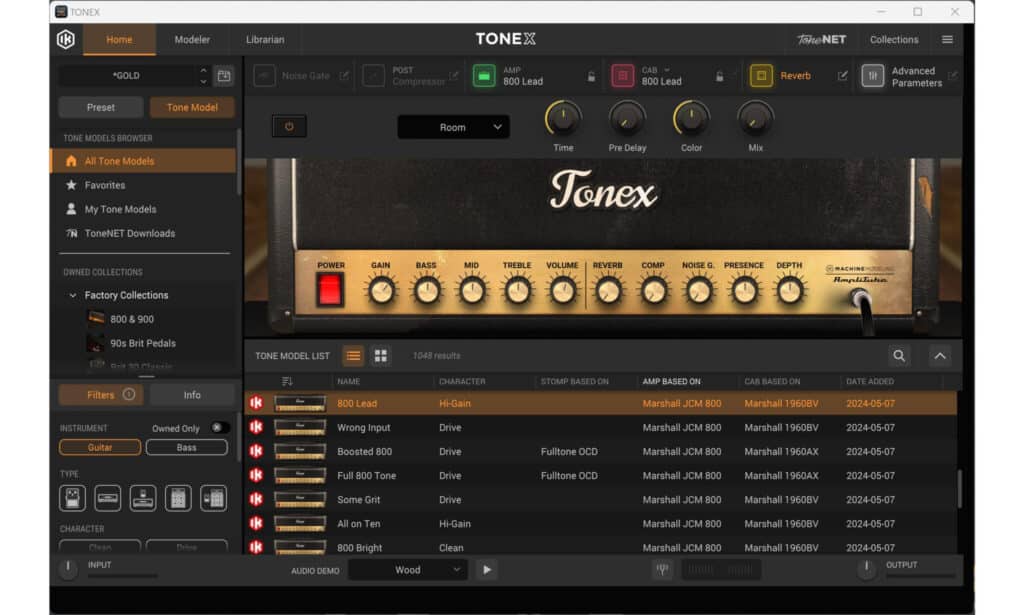The width and height of the screenshot is (1024, 615).
Task: Collapse the Factory Collections tree
Action: [x=72, y=296]
